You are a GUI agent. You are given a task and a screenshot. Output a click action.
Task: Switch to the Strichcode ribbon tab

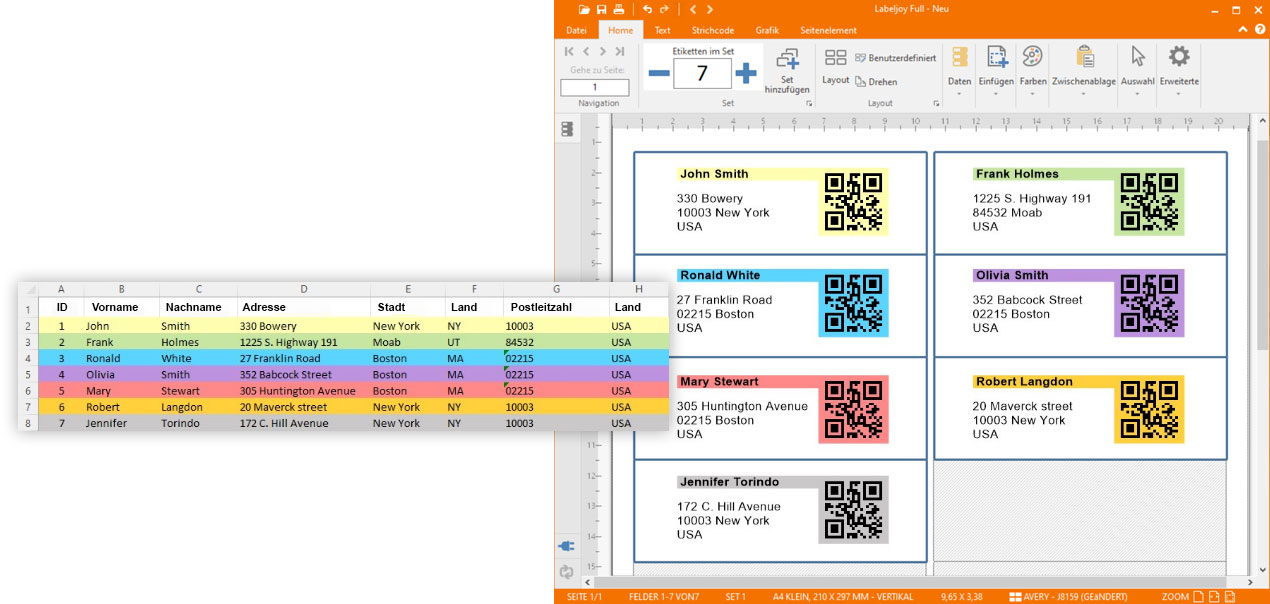pyautogui.click(x=711, y=30)
